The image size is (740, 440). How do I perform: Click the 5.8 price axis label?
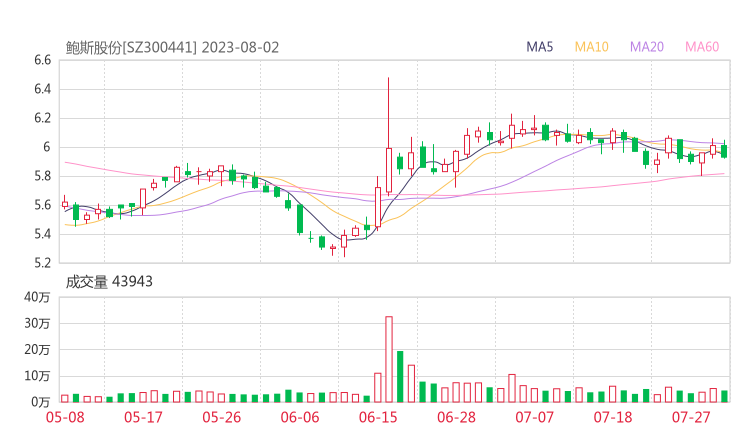pyautogui.click(x=42, y=176)
